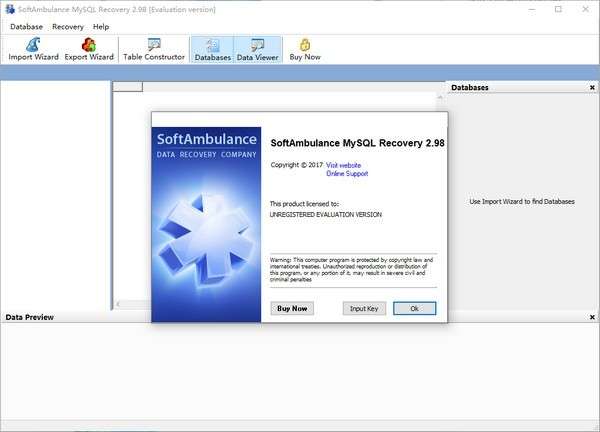600x432 pixels.
Task: Launch the Export Wizard
Action: click(x=89, y=49)
